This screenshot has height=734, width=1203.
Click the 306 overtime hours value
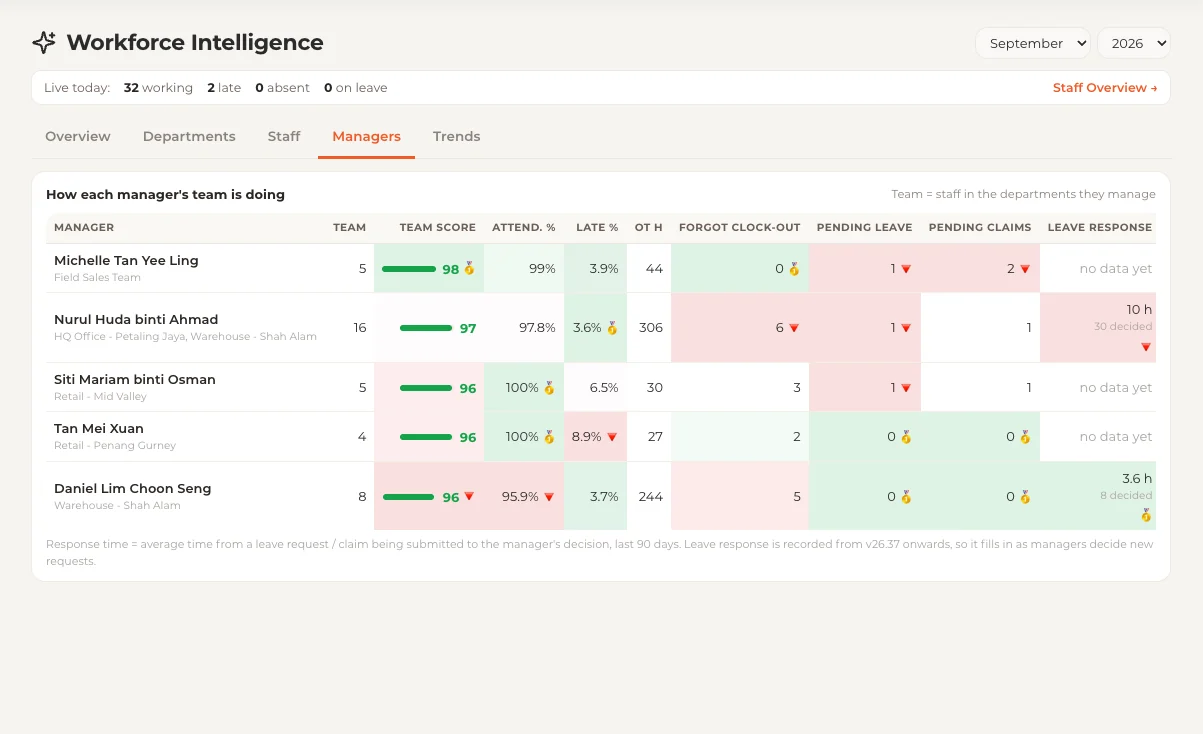tap(651, 328)
